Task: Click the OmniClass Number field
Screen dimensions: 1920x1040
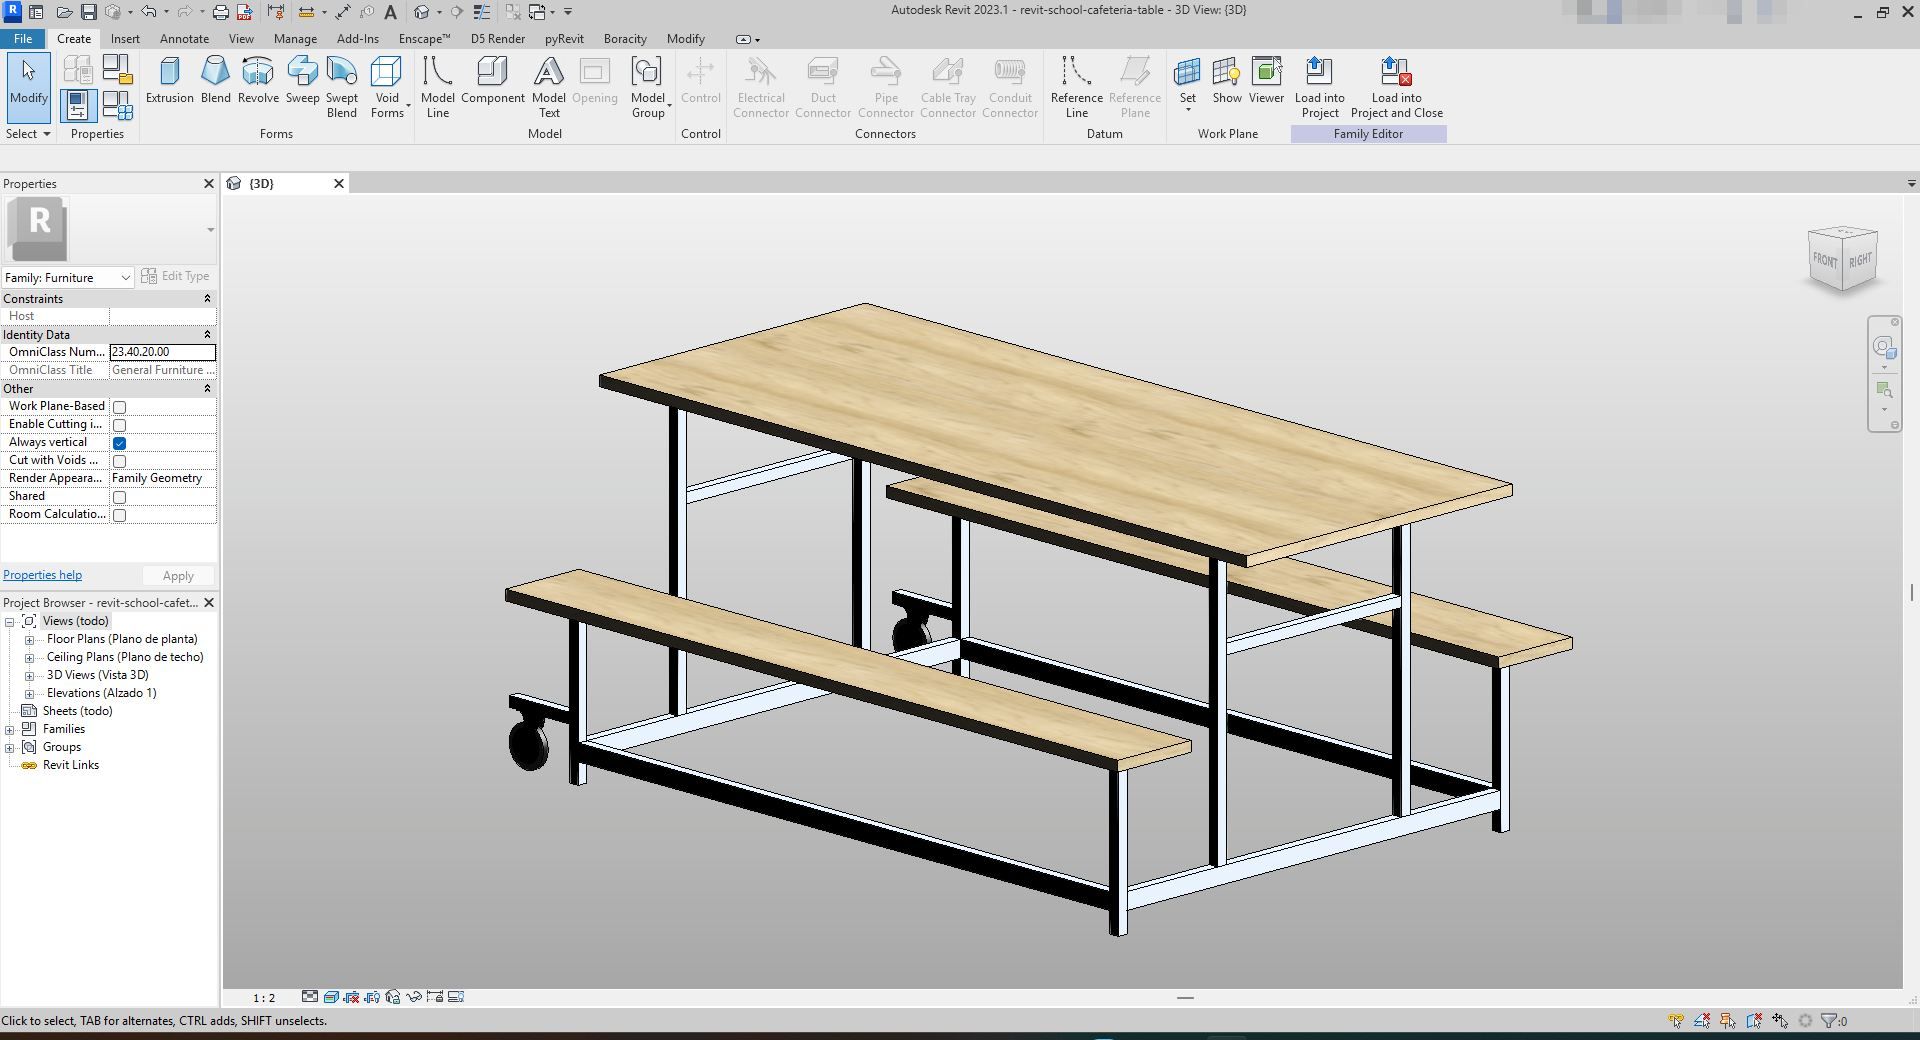Action: tap(162, 352)
